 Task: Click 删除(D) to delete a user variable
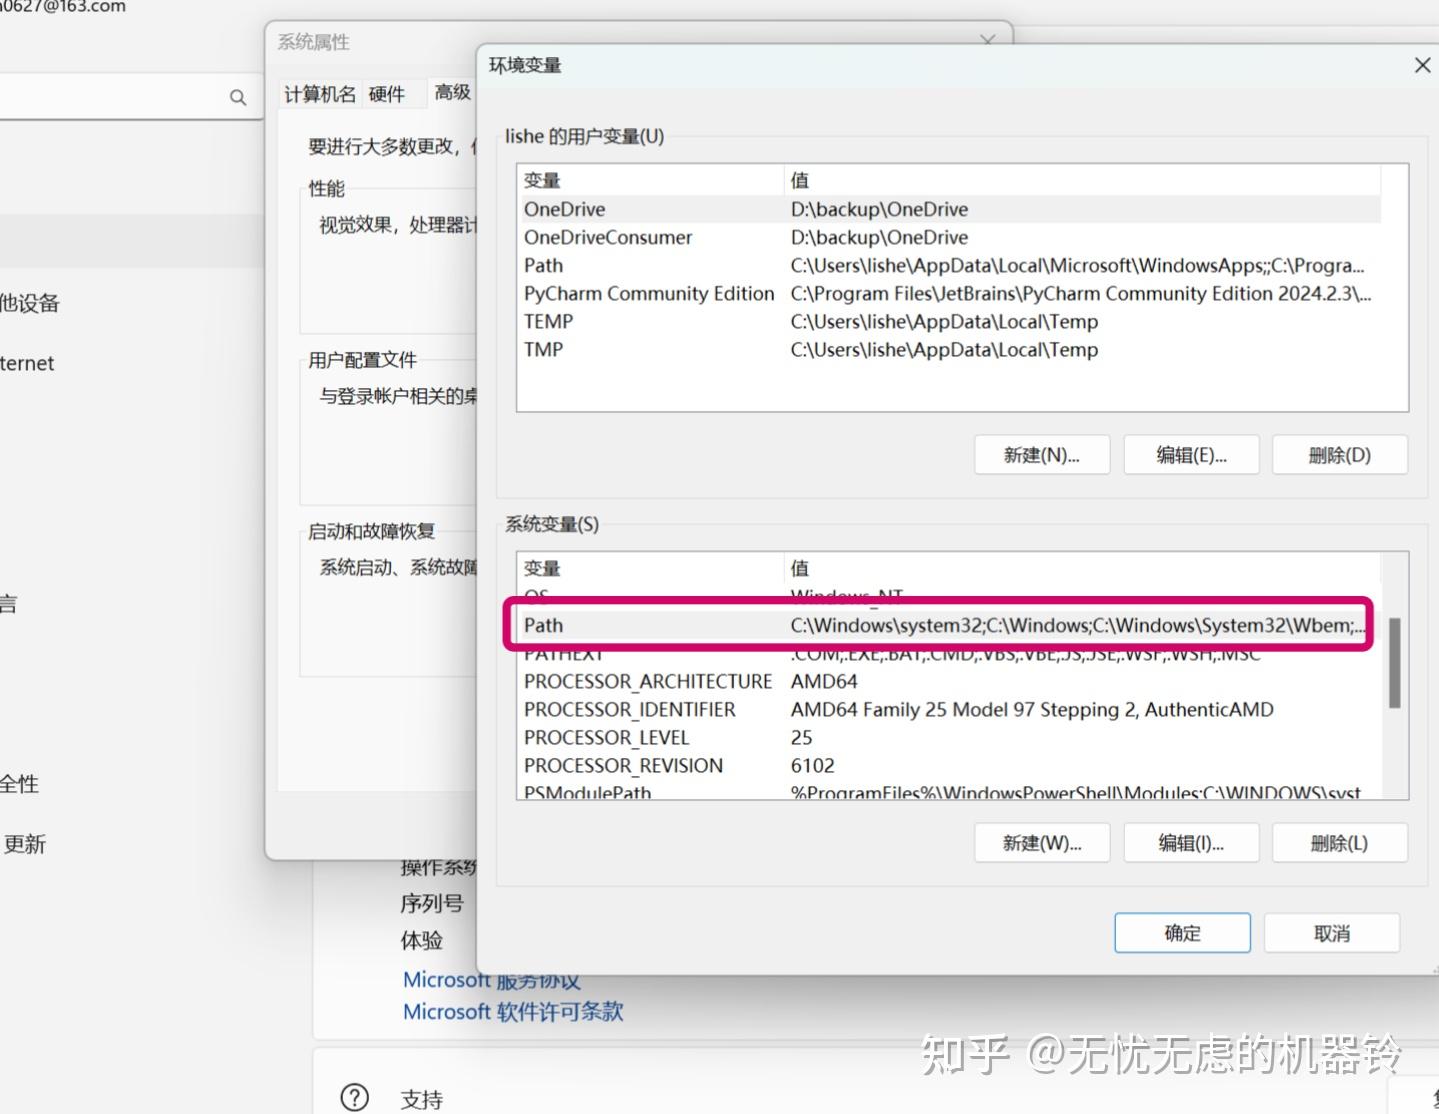[1339, 454]
